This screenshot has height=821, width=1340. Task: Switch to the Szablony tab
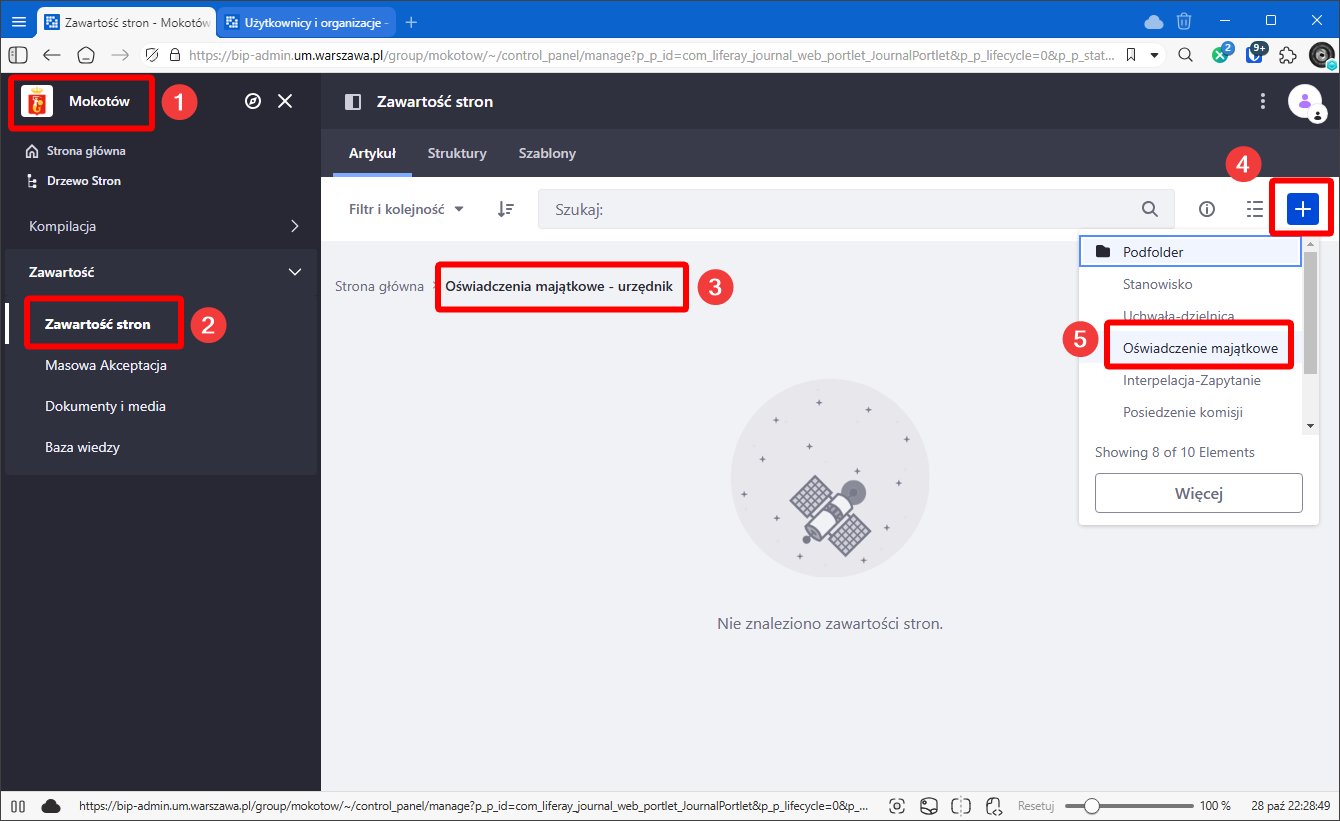point(547,153)
